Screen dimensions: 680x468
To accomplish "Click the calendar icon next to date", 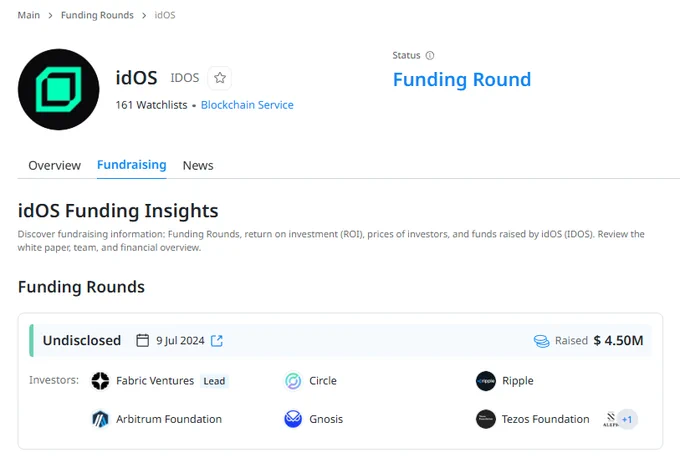I will (x=142, y=340).
